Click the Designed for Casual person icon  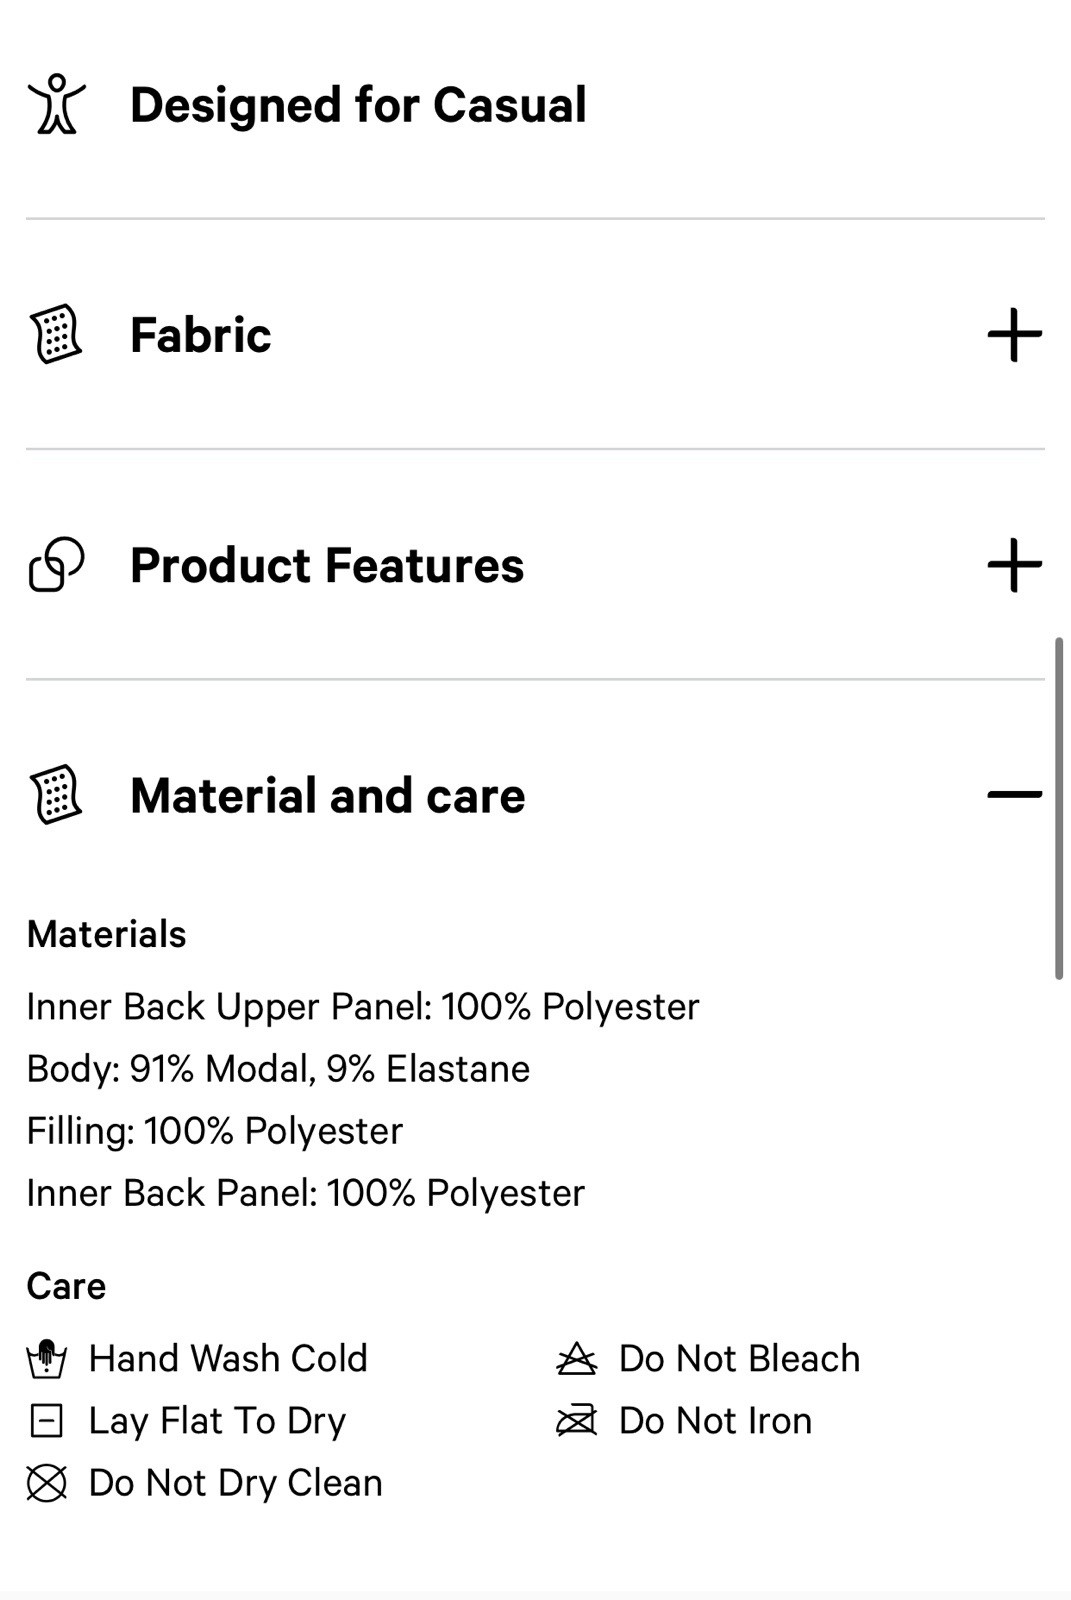(57, 104)
